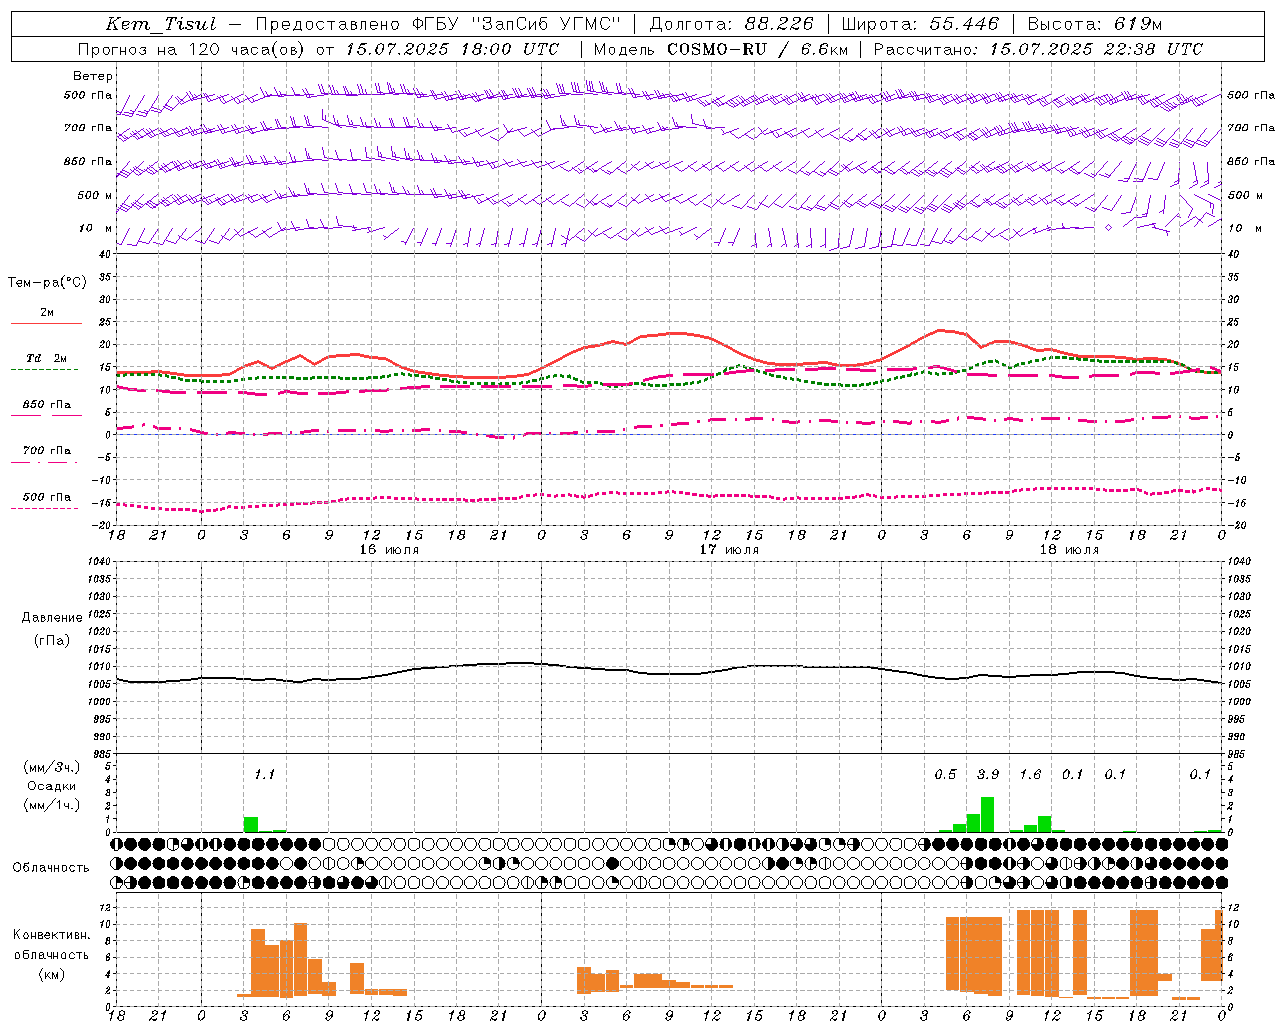Screen dimensions: 1280x1024
Task: Click the tallest orange convective bar on 16 июля
Action: click(300, 959)
